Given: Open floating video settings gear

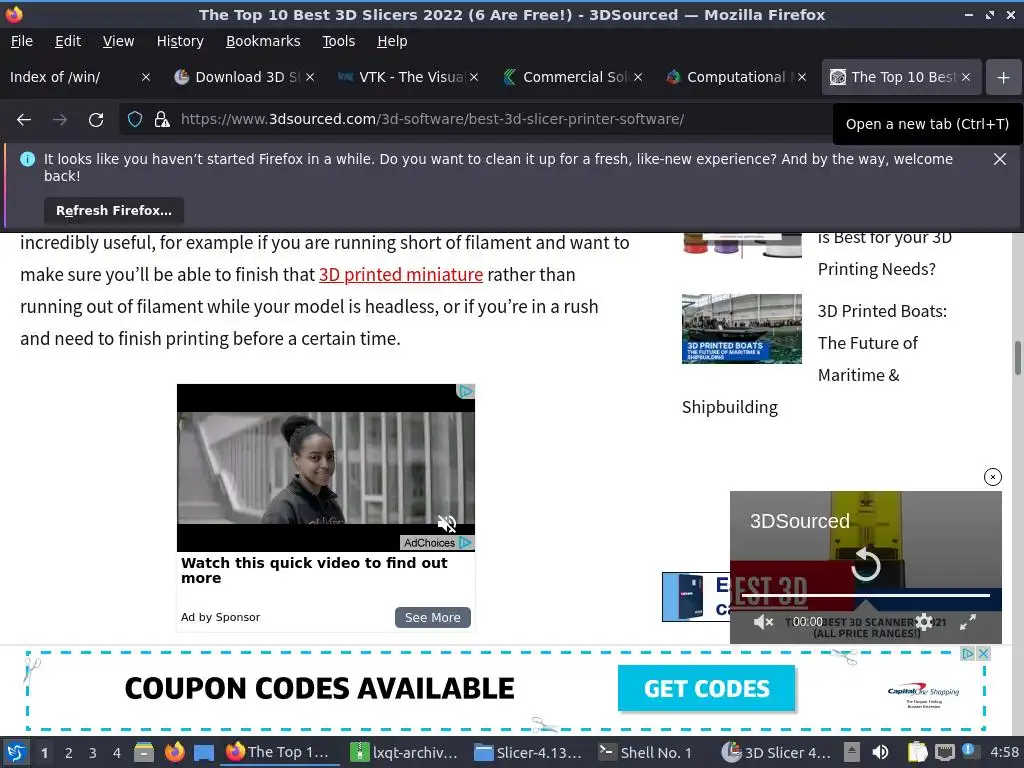Looking at the screenshot, I should (924, 622).
